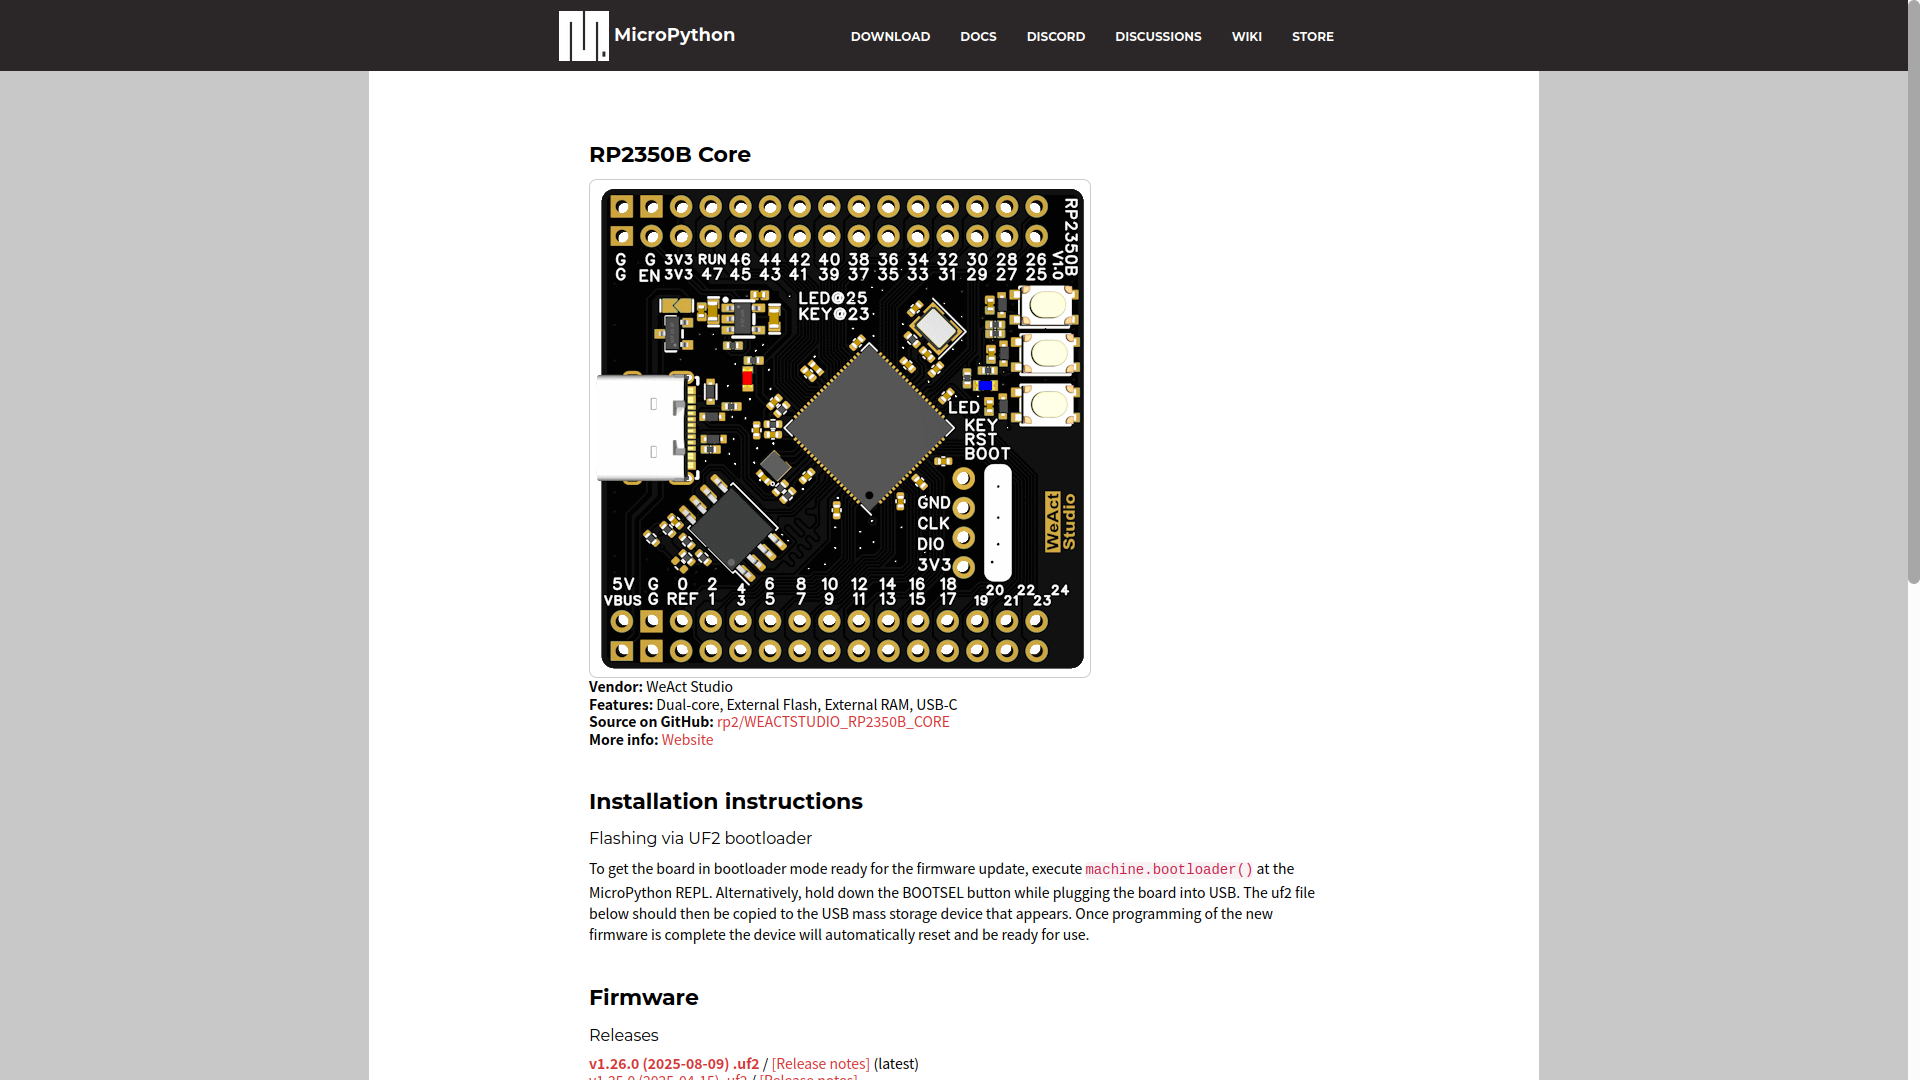Click the machine.bootloader() code snippet

click(1169, 870)
